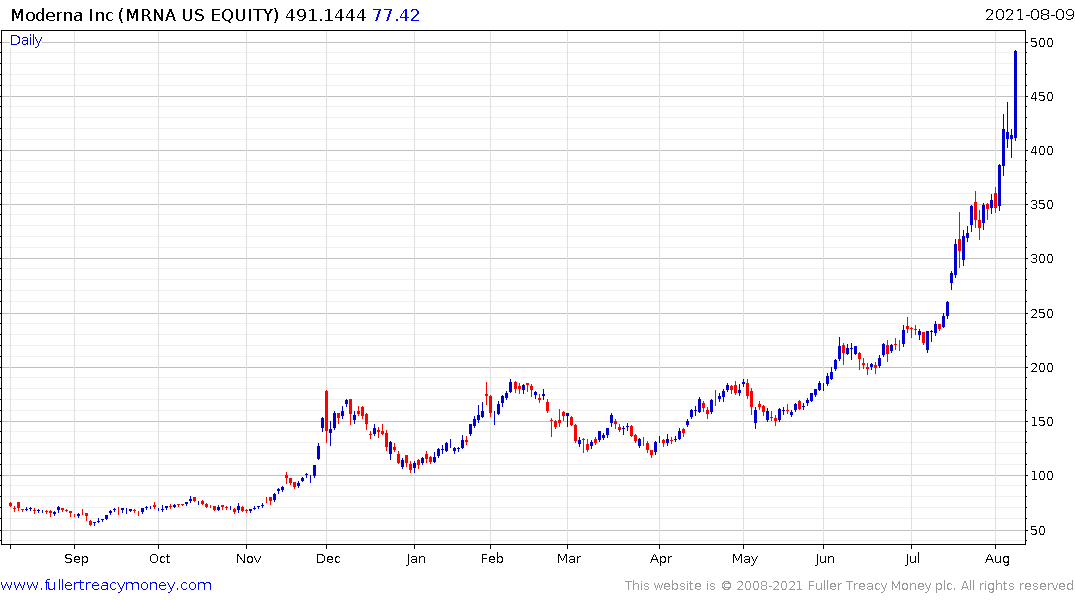
Task: Click the 500 price axis label
Action: [x=1042, y=43]
